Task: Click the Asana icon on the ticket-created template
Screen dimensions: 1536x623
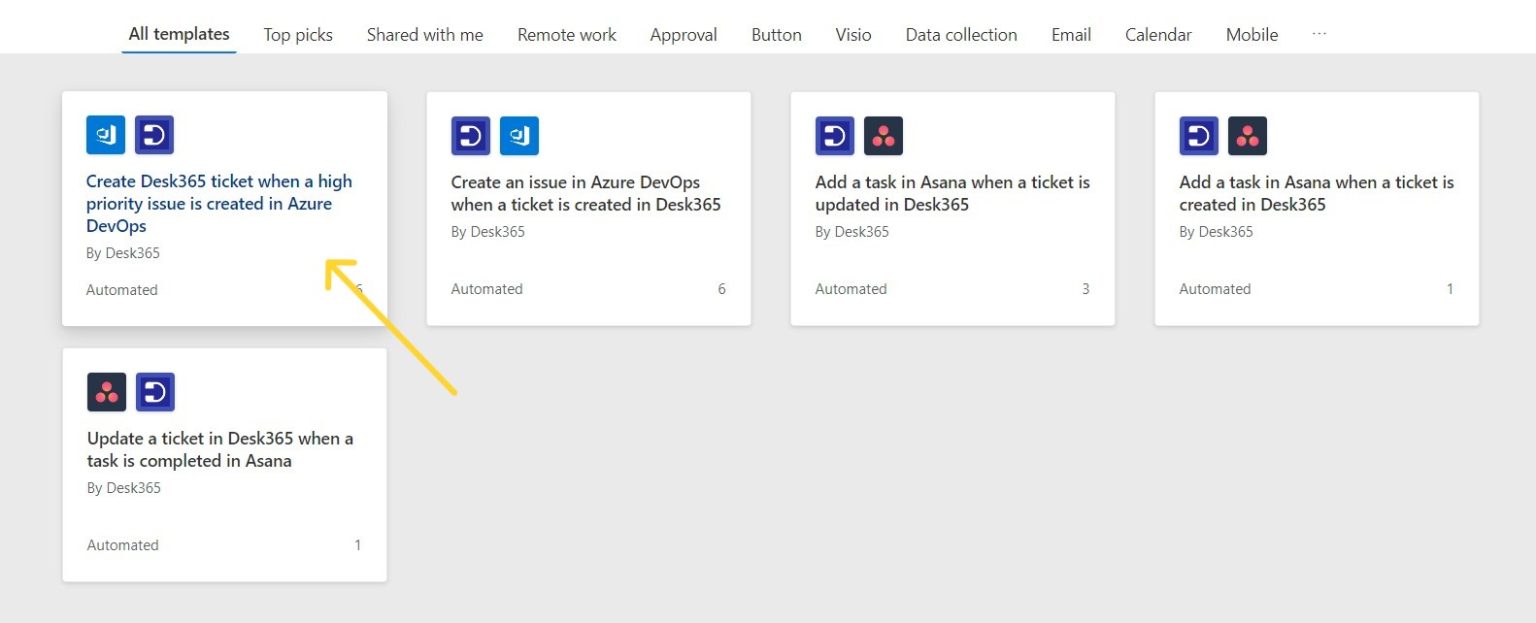Action: pyautogui.click(x=1247, y=135)
